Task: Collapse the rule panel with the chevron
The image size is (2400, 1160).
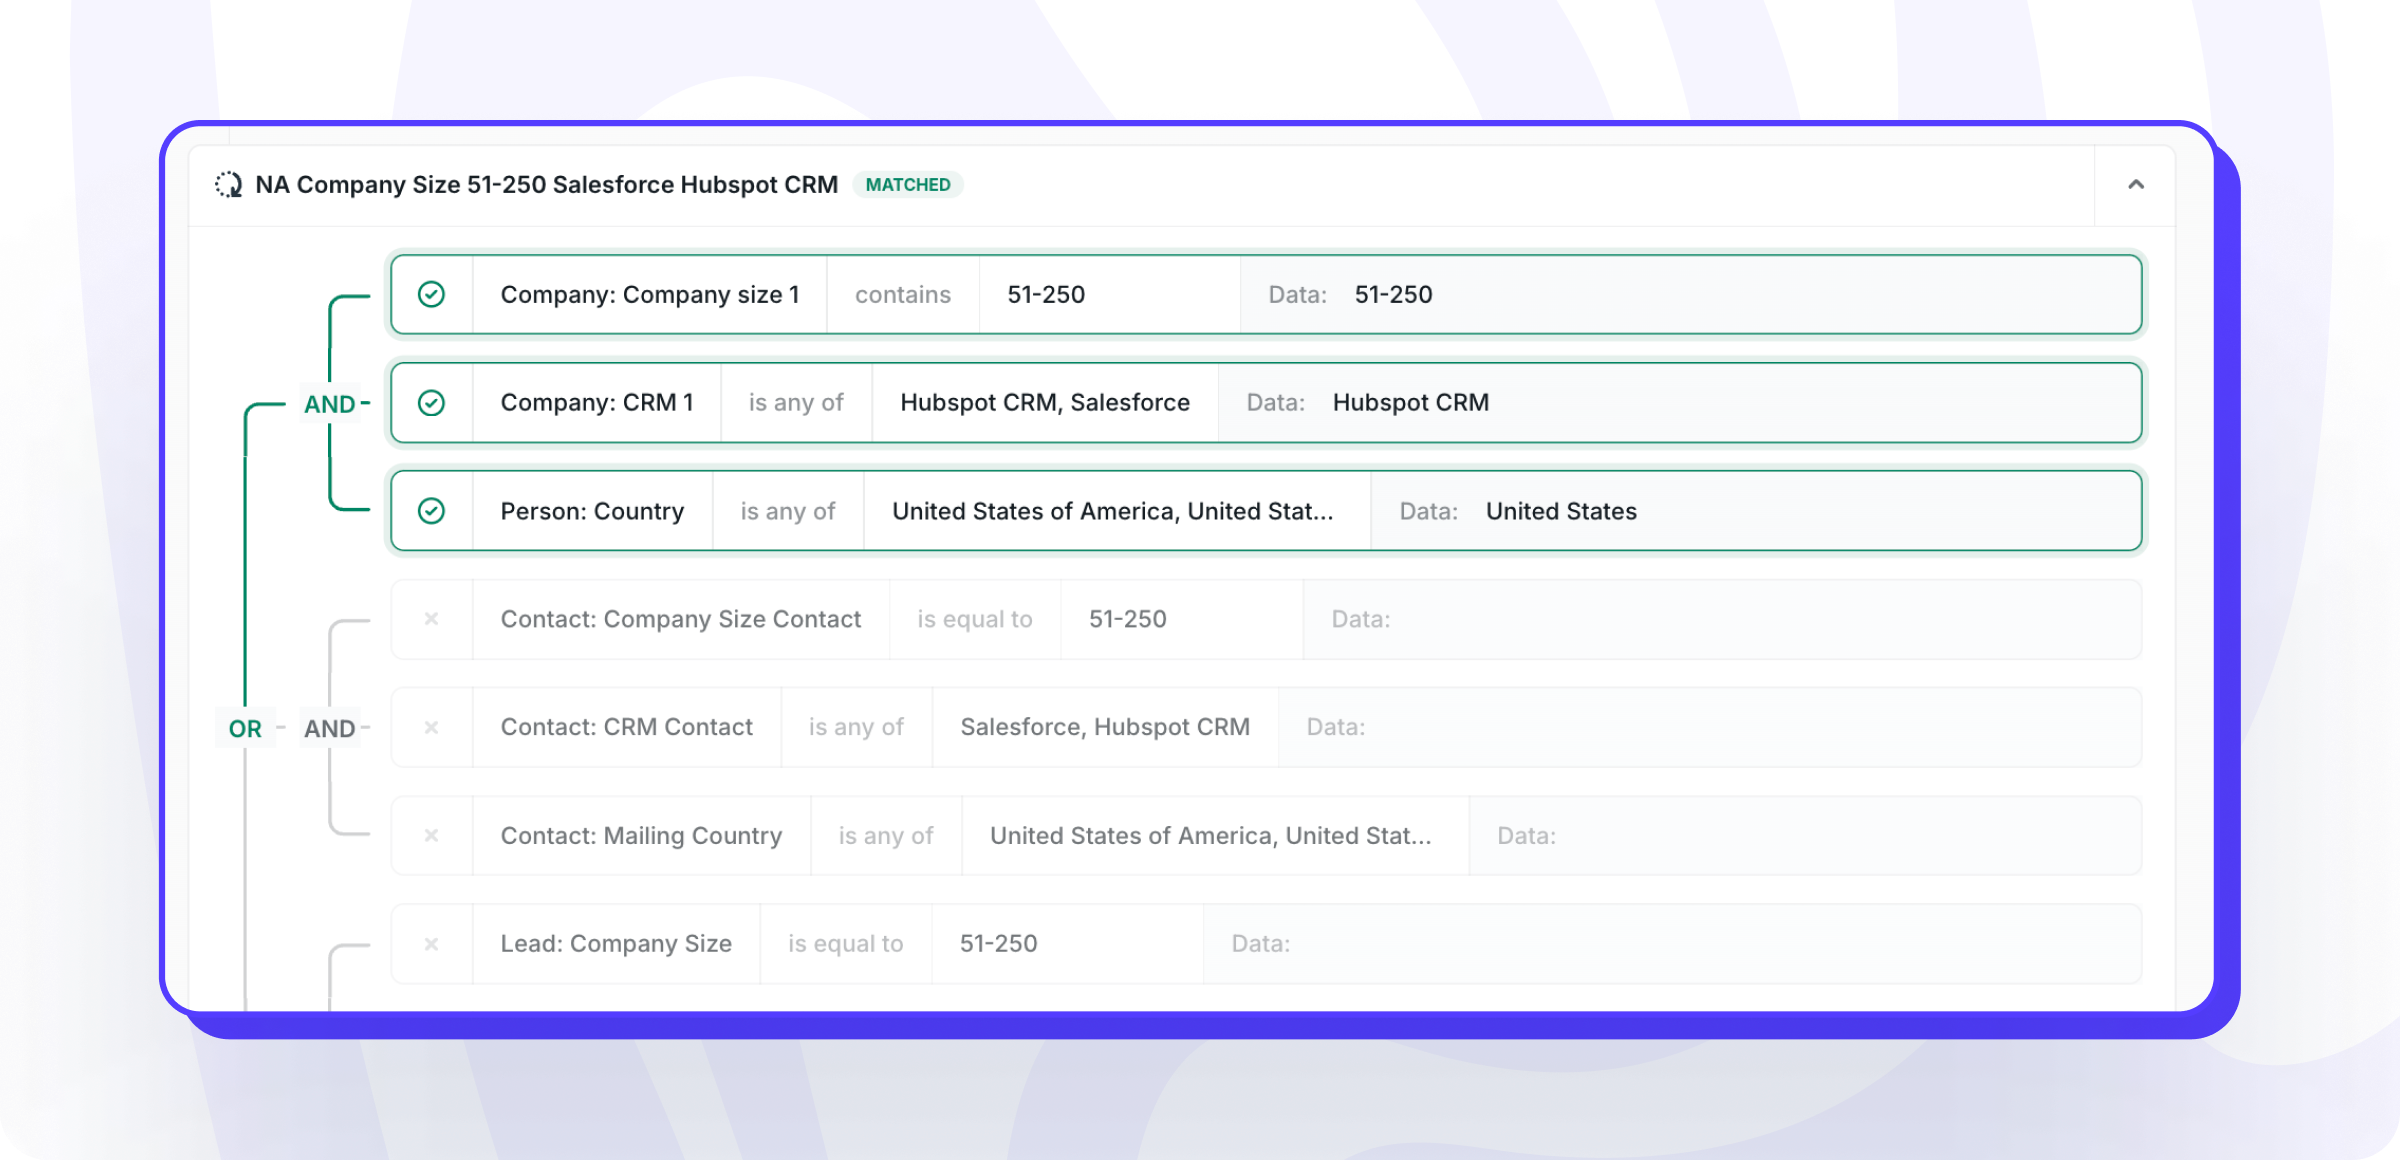Action: click(x=2135, y=185)
